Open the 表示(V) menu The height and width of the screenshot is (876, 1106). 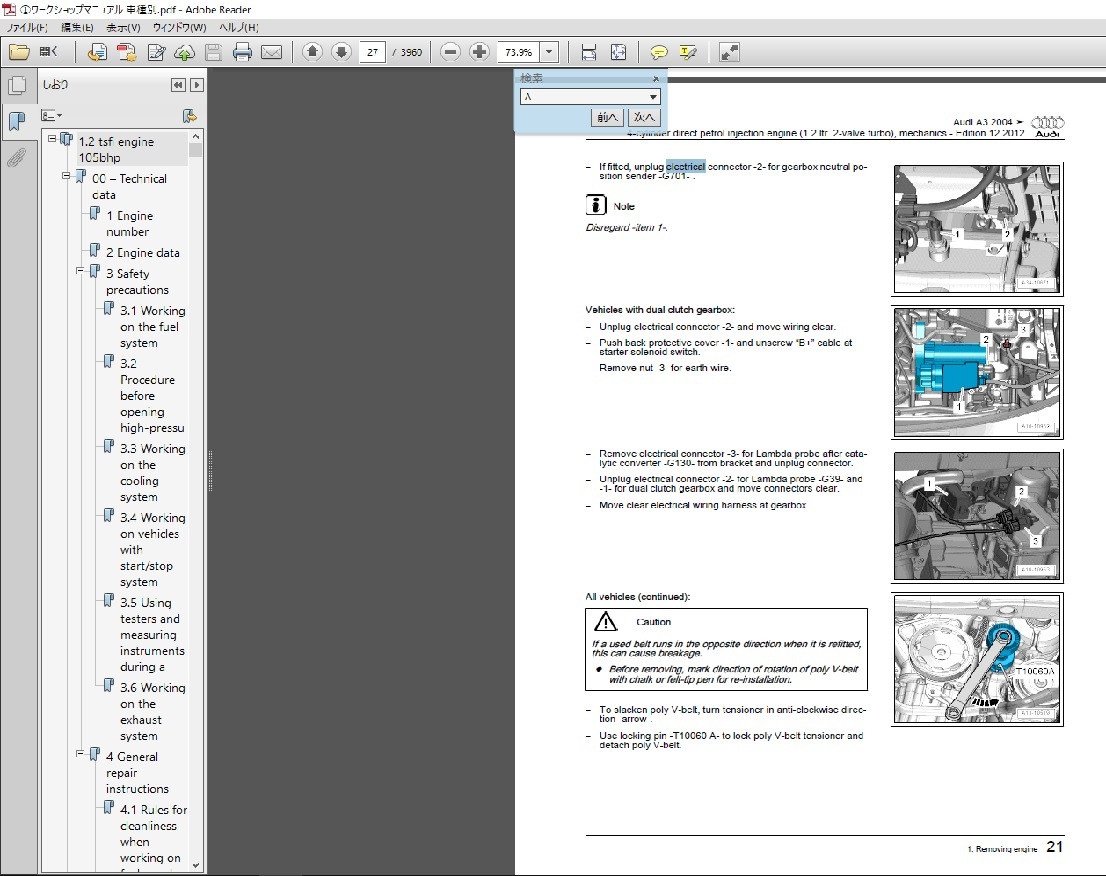click(x=123, y=28)
